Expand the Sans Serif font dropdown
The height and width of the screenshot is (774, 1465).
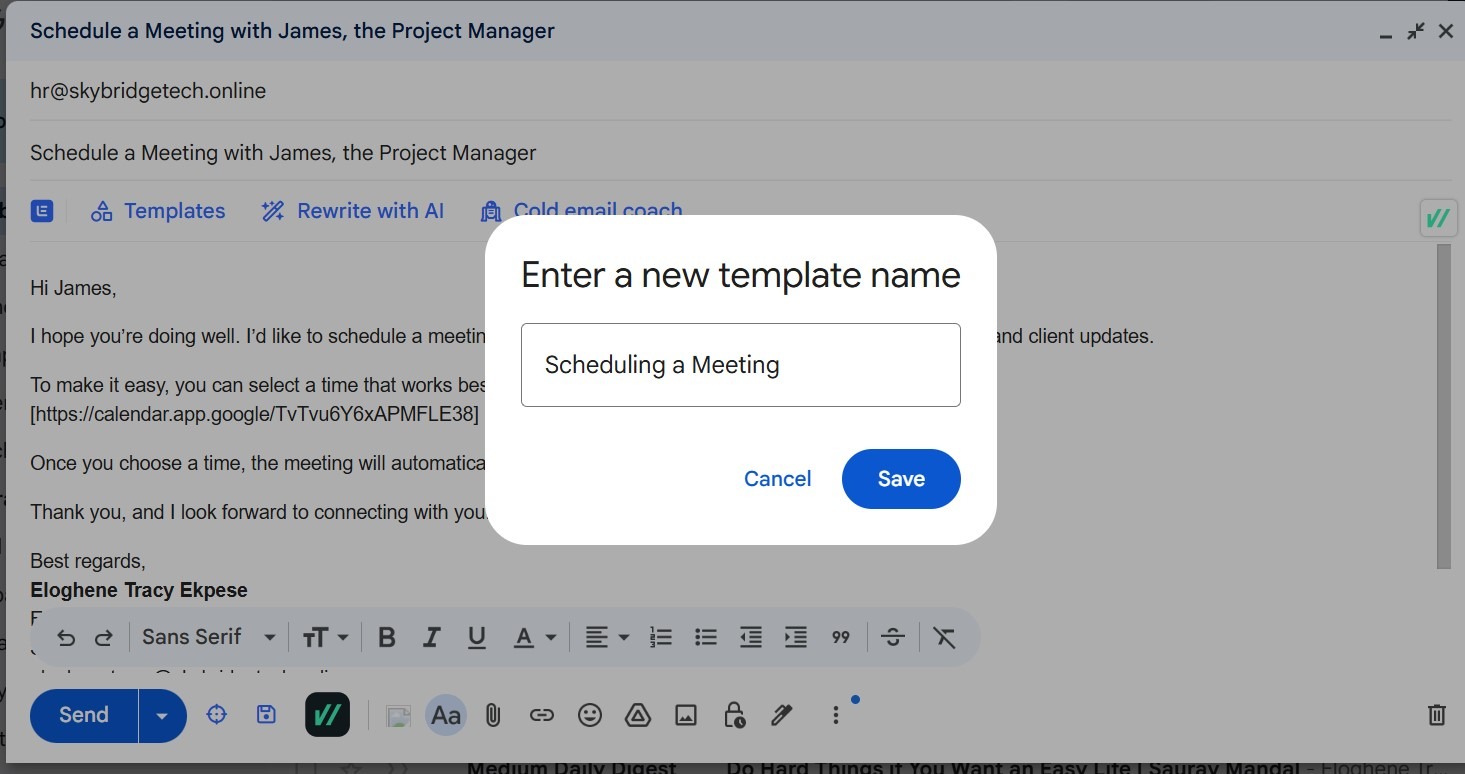coord(208,637)
